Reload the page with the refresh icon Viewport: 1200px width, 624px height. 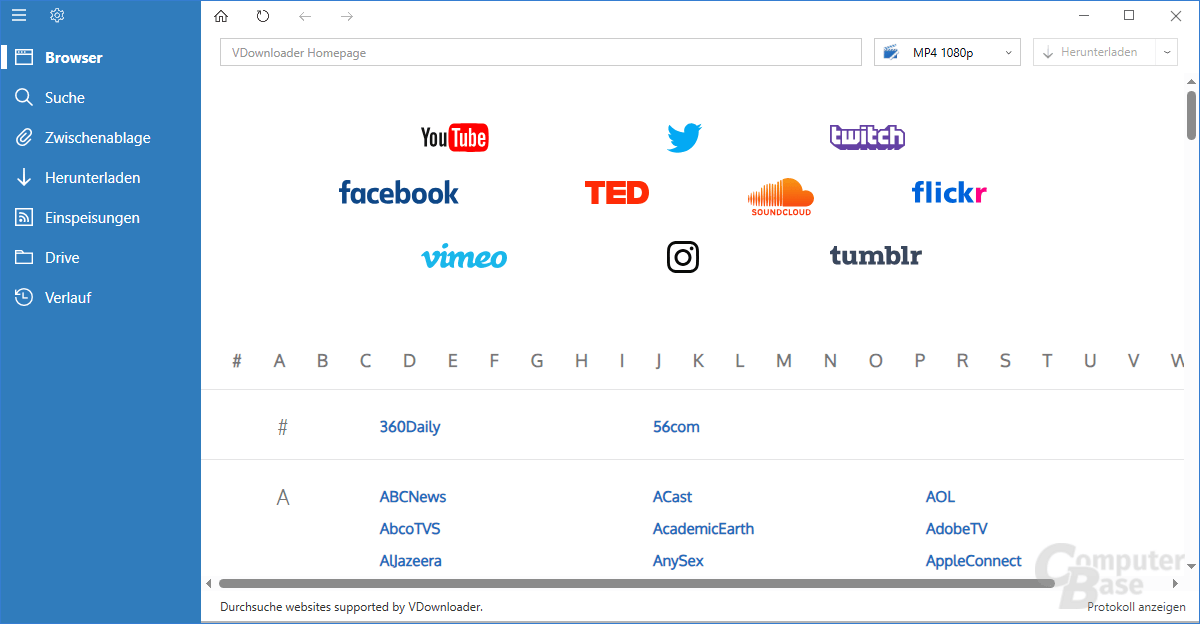click(x=263, y=16)
